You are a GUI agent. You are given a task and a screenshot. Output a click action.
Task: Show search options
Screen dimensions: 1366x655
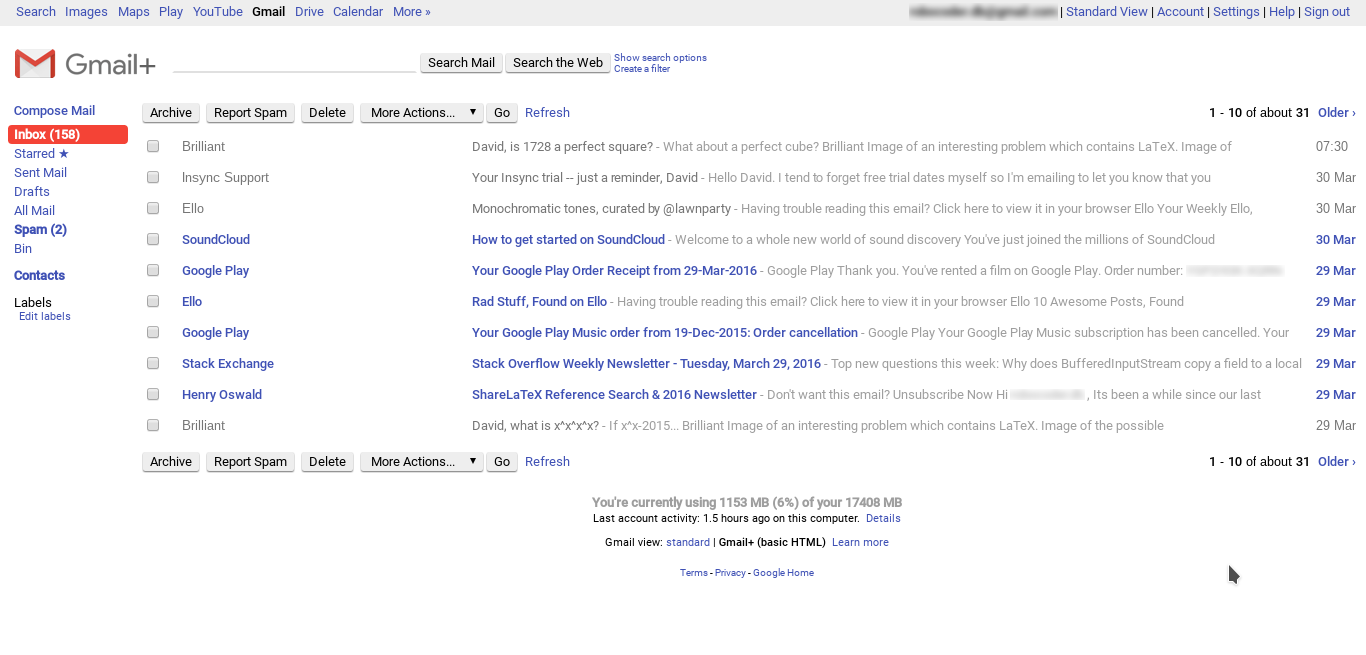[x=660, y=57]
